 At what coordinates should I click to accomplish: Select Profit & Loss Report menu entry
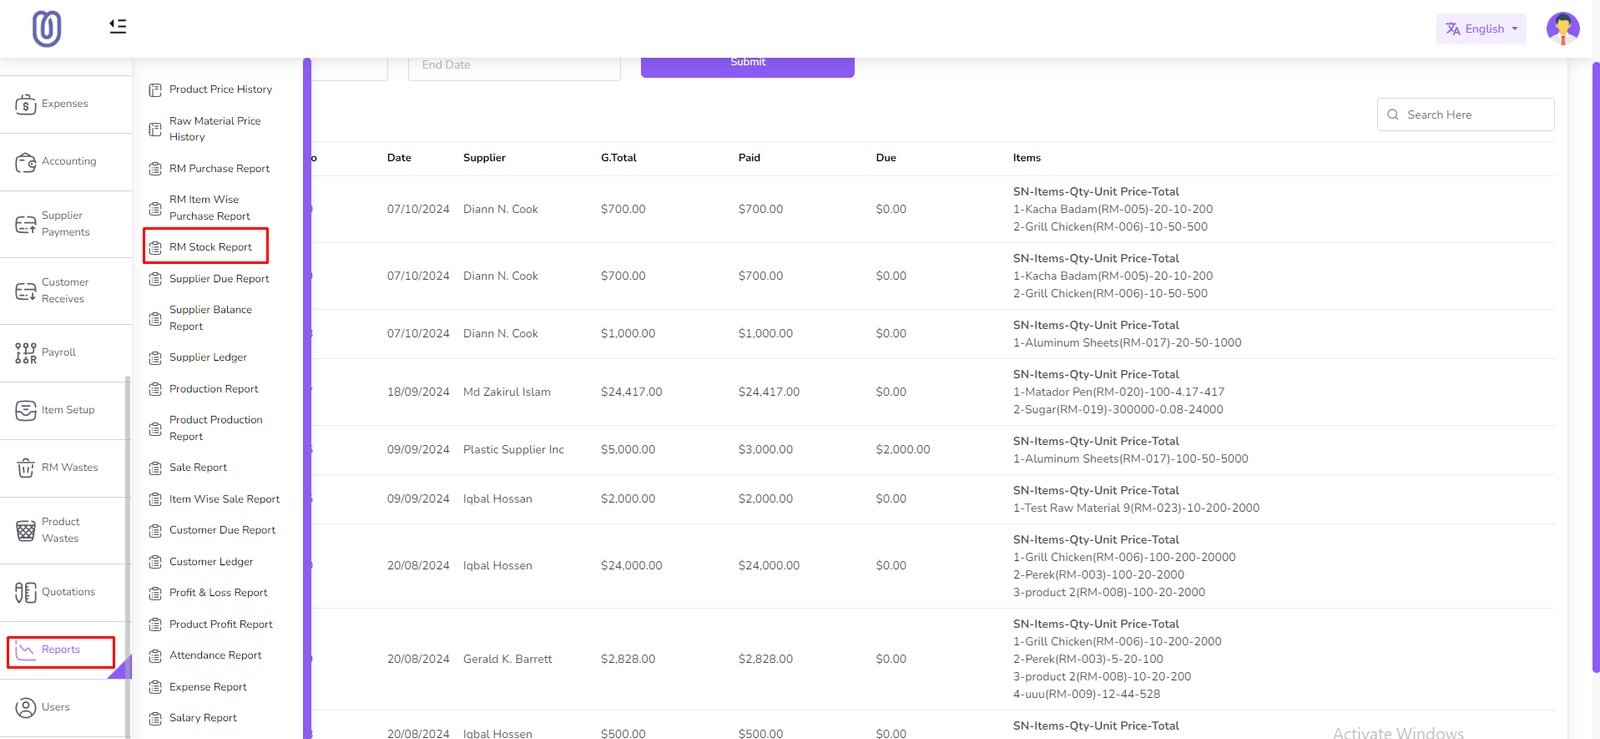coord(218,593)
